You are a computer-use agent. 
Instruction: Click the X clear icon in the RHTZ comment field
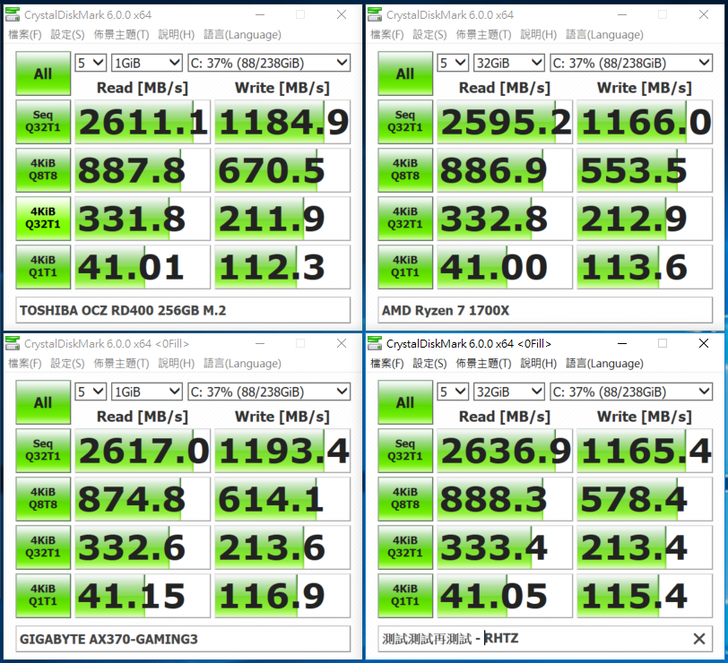click(699, 639)
